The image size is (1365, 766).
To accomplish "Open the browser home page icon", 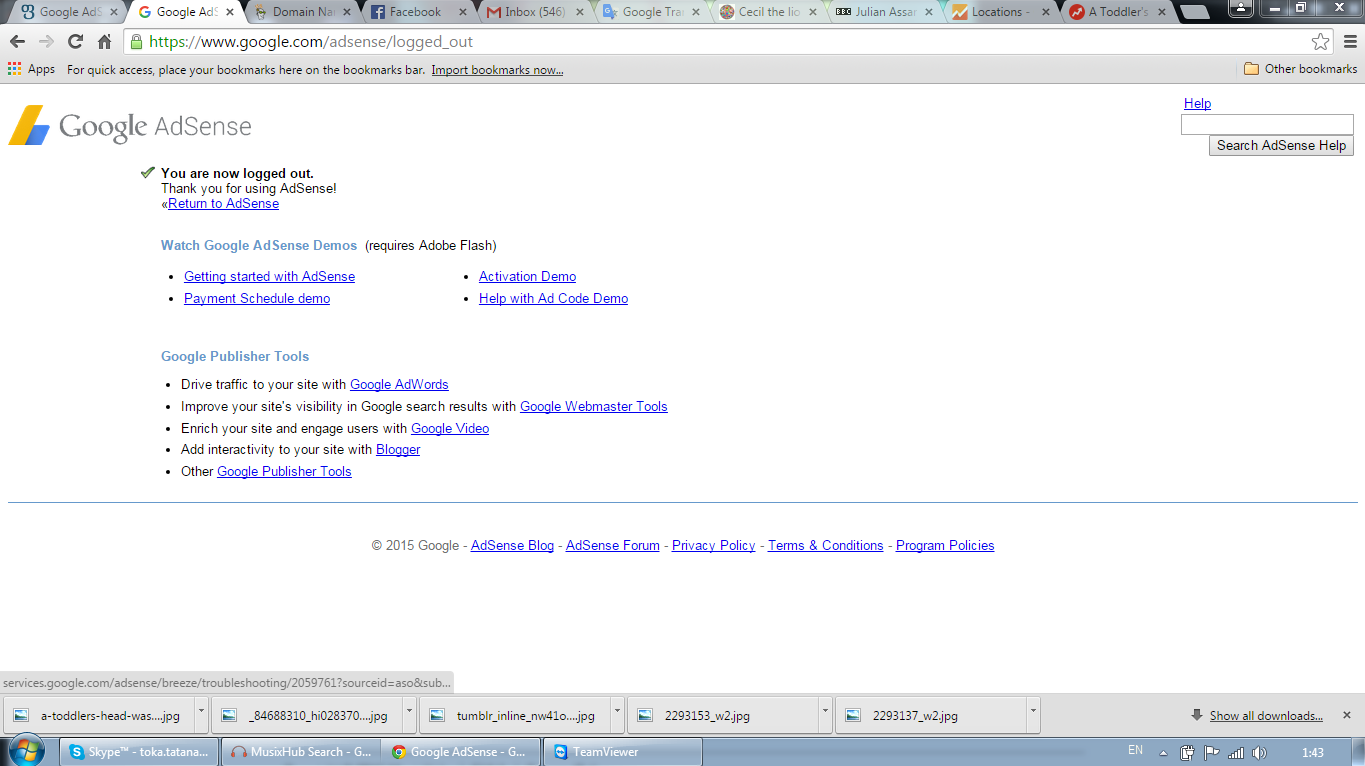I will click(104, 42).
